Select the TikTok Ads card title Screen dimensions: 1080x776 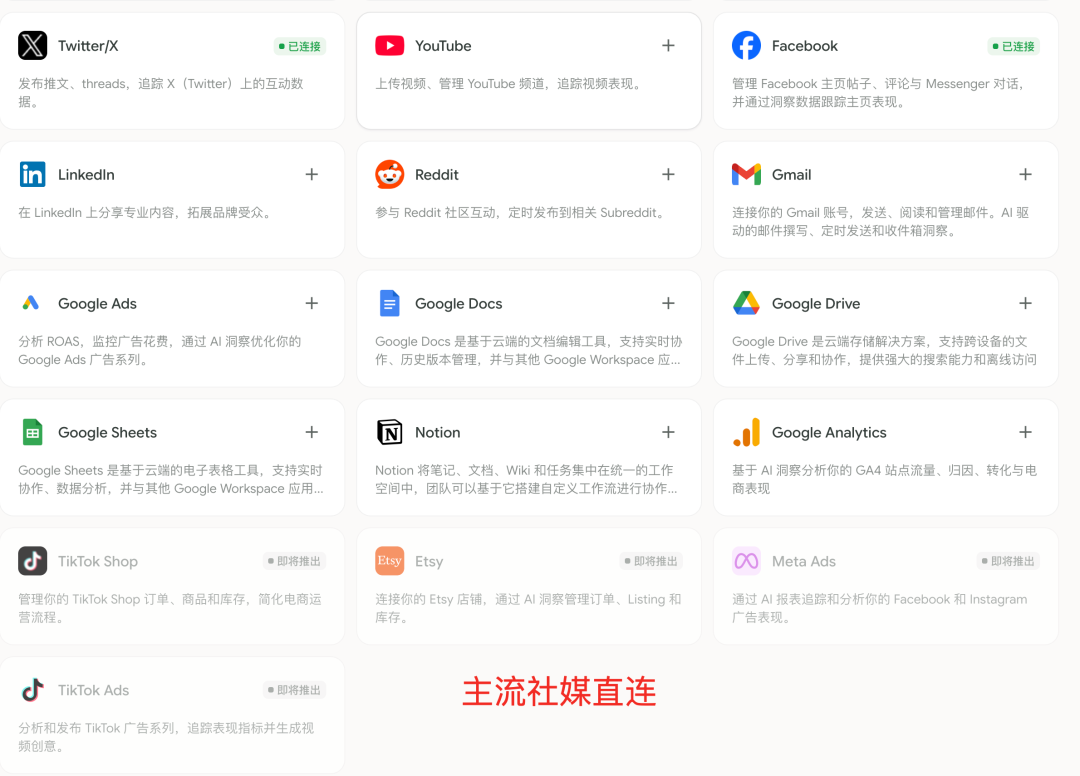point(94,690)
